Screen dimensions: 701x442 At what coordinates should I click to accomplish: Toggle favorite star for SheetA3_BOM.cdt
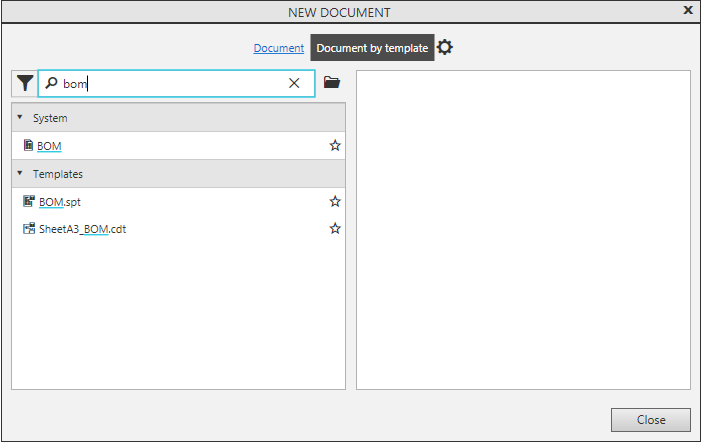(335, 228)
